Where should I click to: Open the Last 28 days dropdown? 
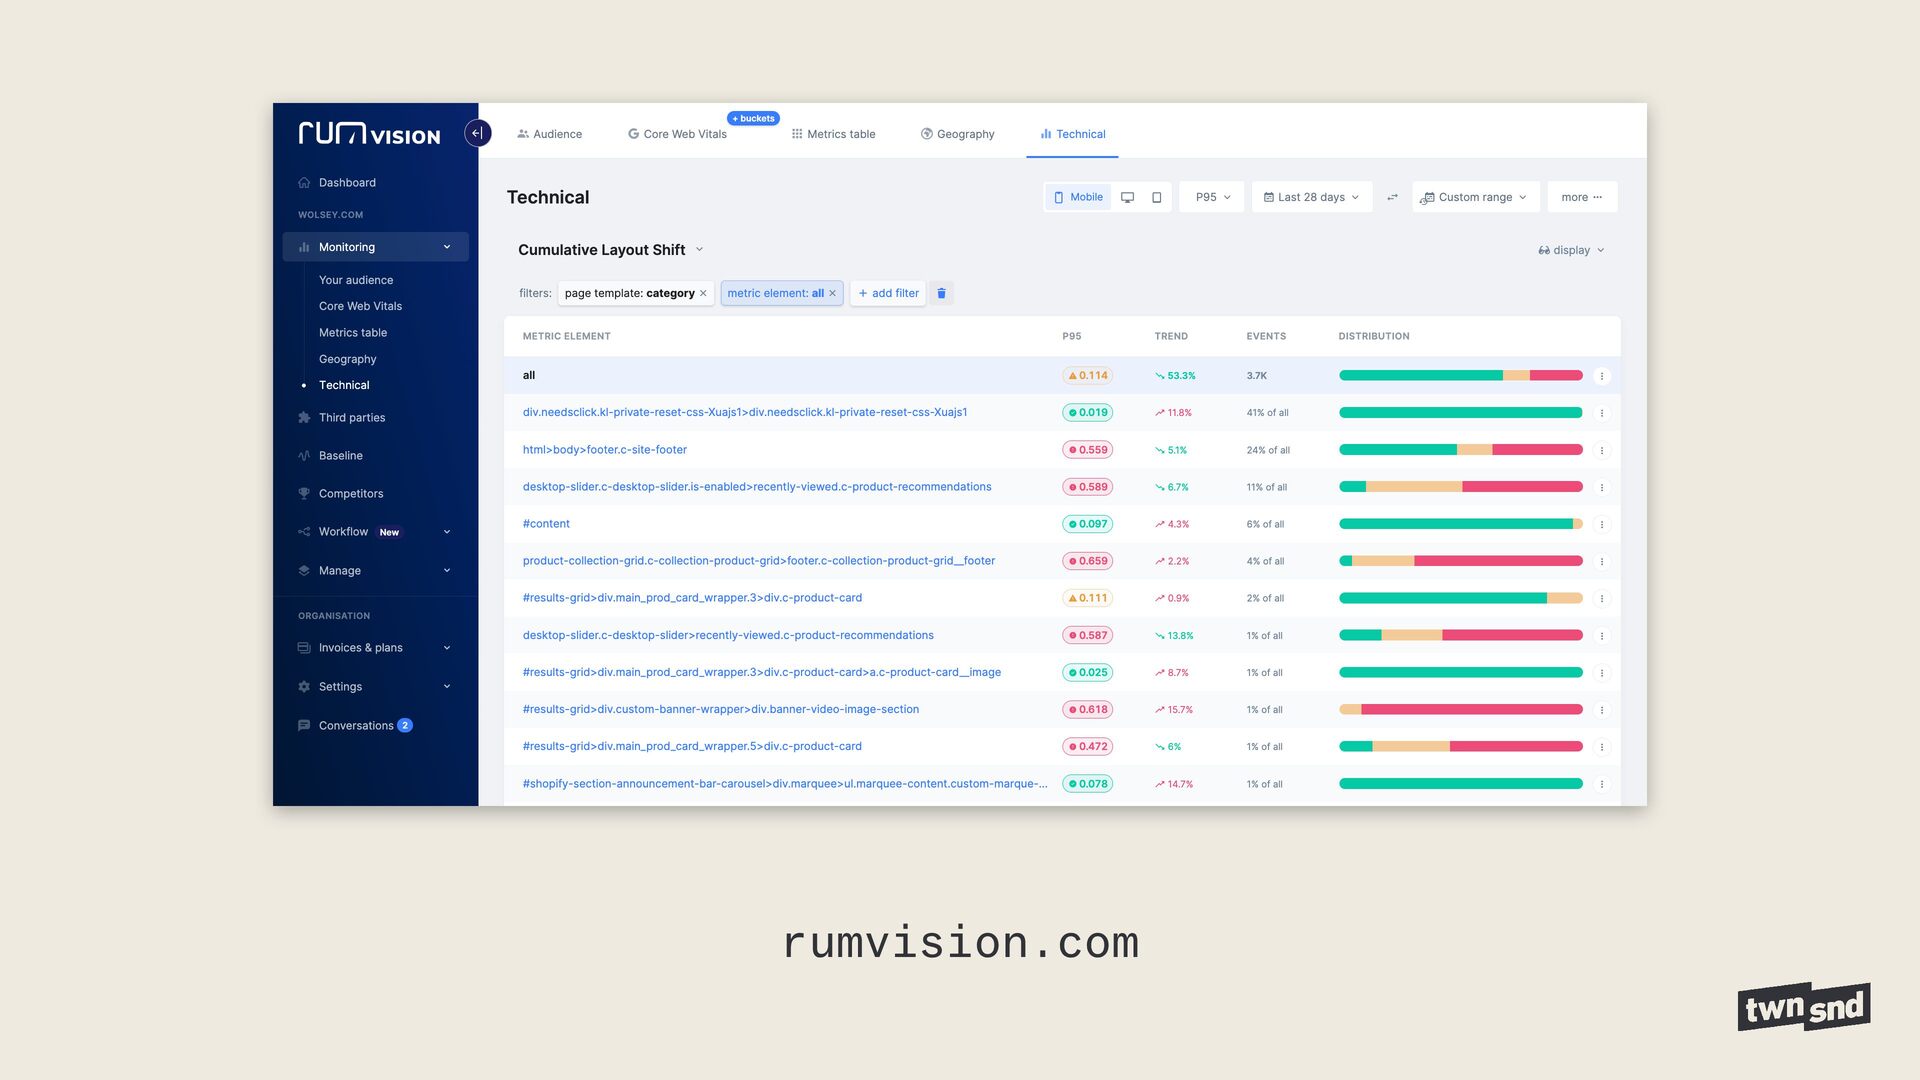[x=1311, y=197]
